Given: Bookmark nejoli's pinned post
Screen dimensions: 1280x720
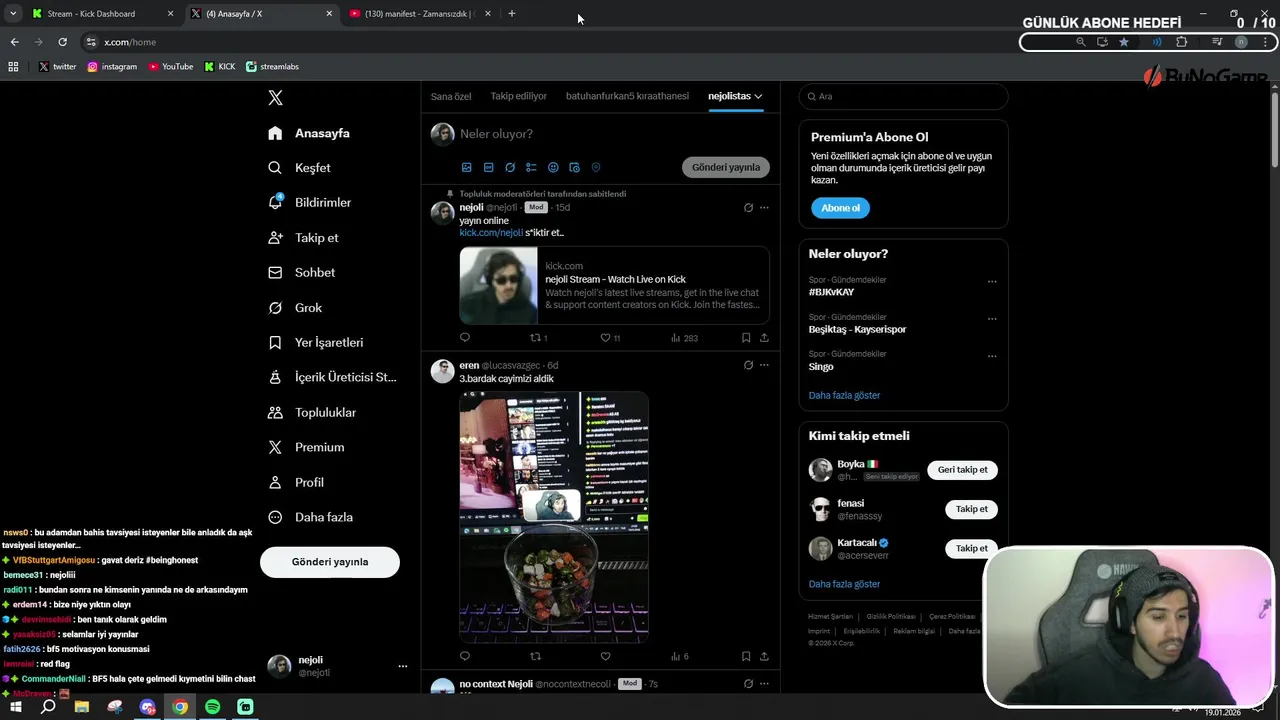Looking at the screenshot, I should [746, 338].
